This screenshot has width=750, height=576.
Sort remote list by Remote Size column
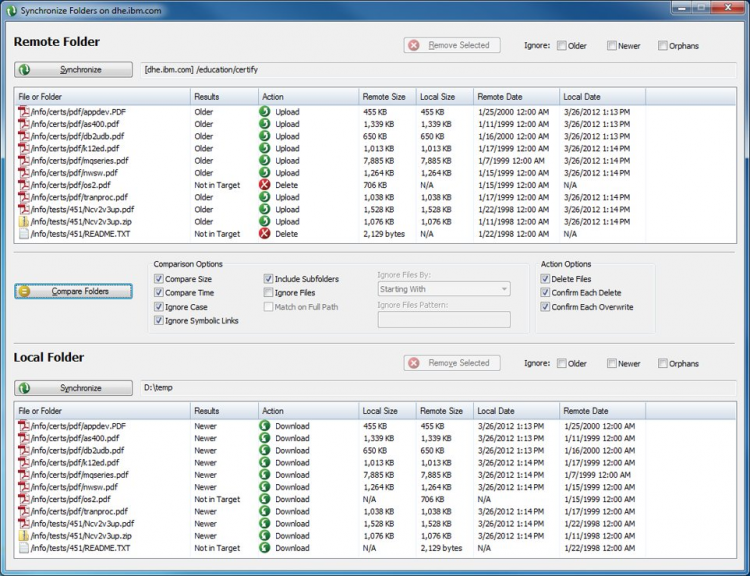(x=384, y=97)
